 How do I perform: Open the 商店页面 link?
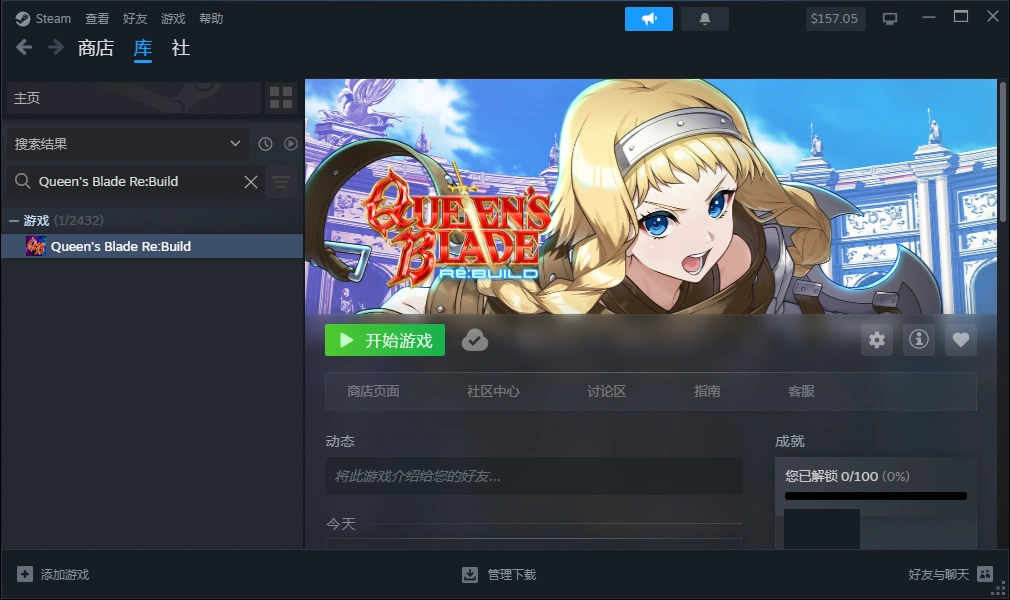(373, 391)
